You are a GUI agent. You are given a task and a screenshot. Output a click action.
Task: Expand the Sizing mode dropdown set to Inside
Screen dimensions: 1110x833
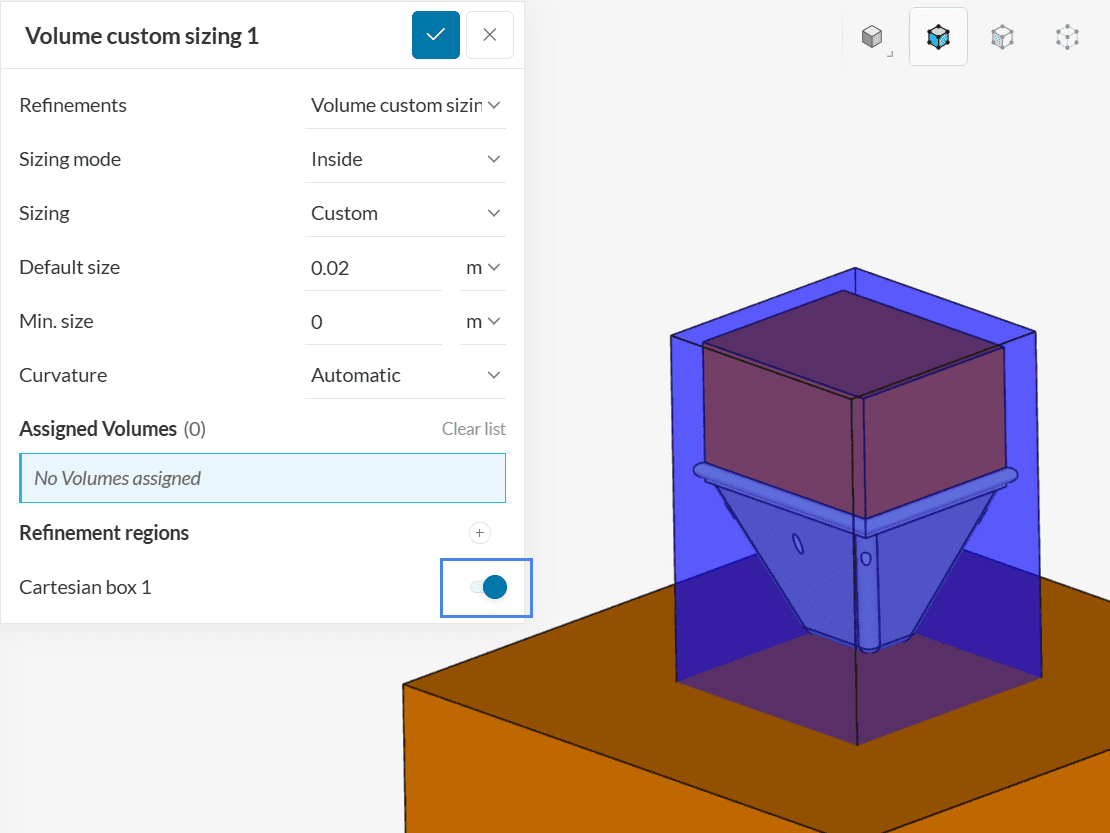coord(405,159)
